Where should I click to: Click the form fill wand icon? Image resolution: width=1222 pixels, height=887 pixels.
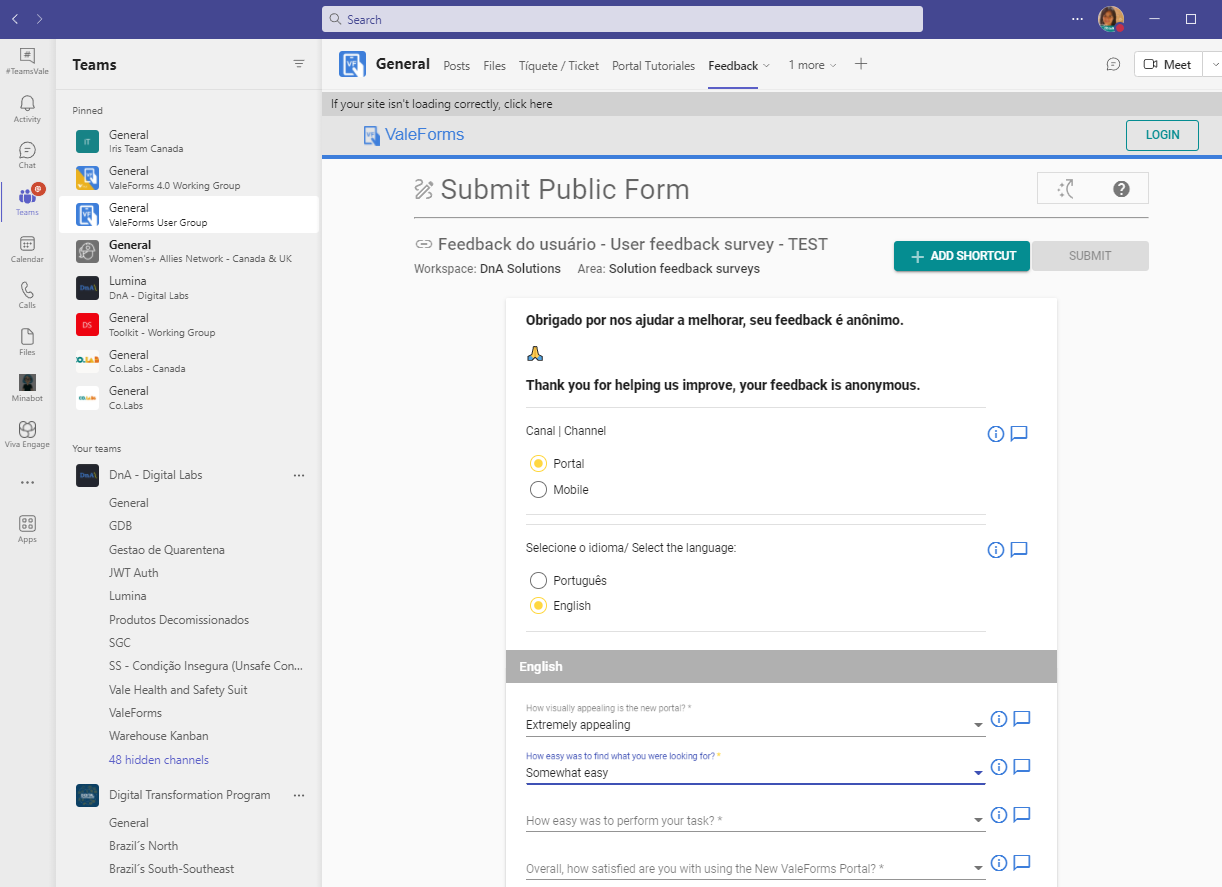coord(1066,188)
